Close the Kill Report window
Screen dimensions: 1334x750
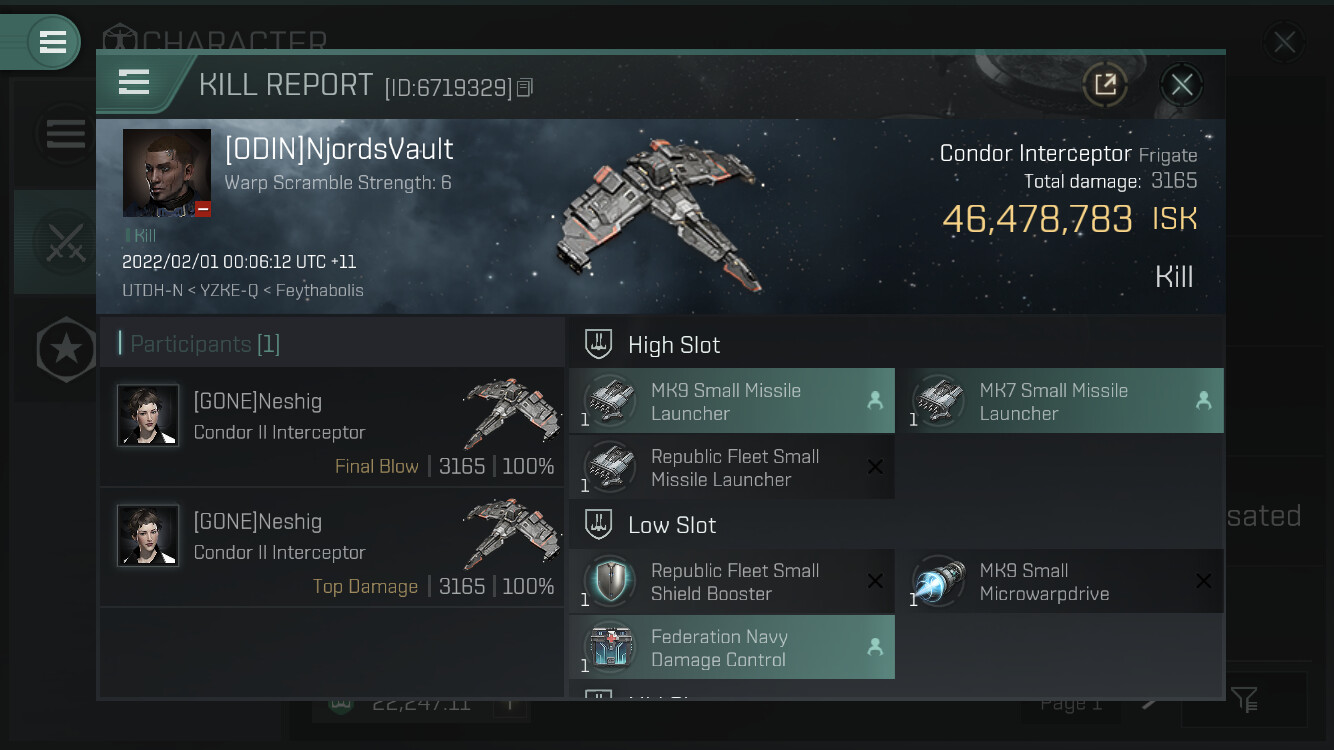pos(1181,85)
